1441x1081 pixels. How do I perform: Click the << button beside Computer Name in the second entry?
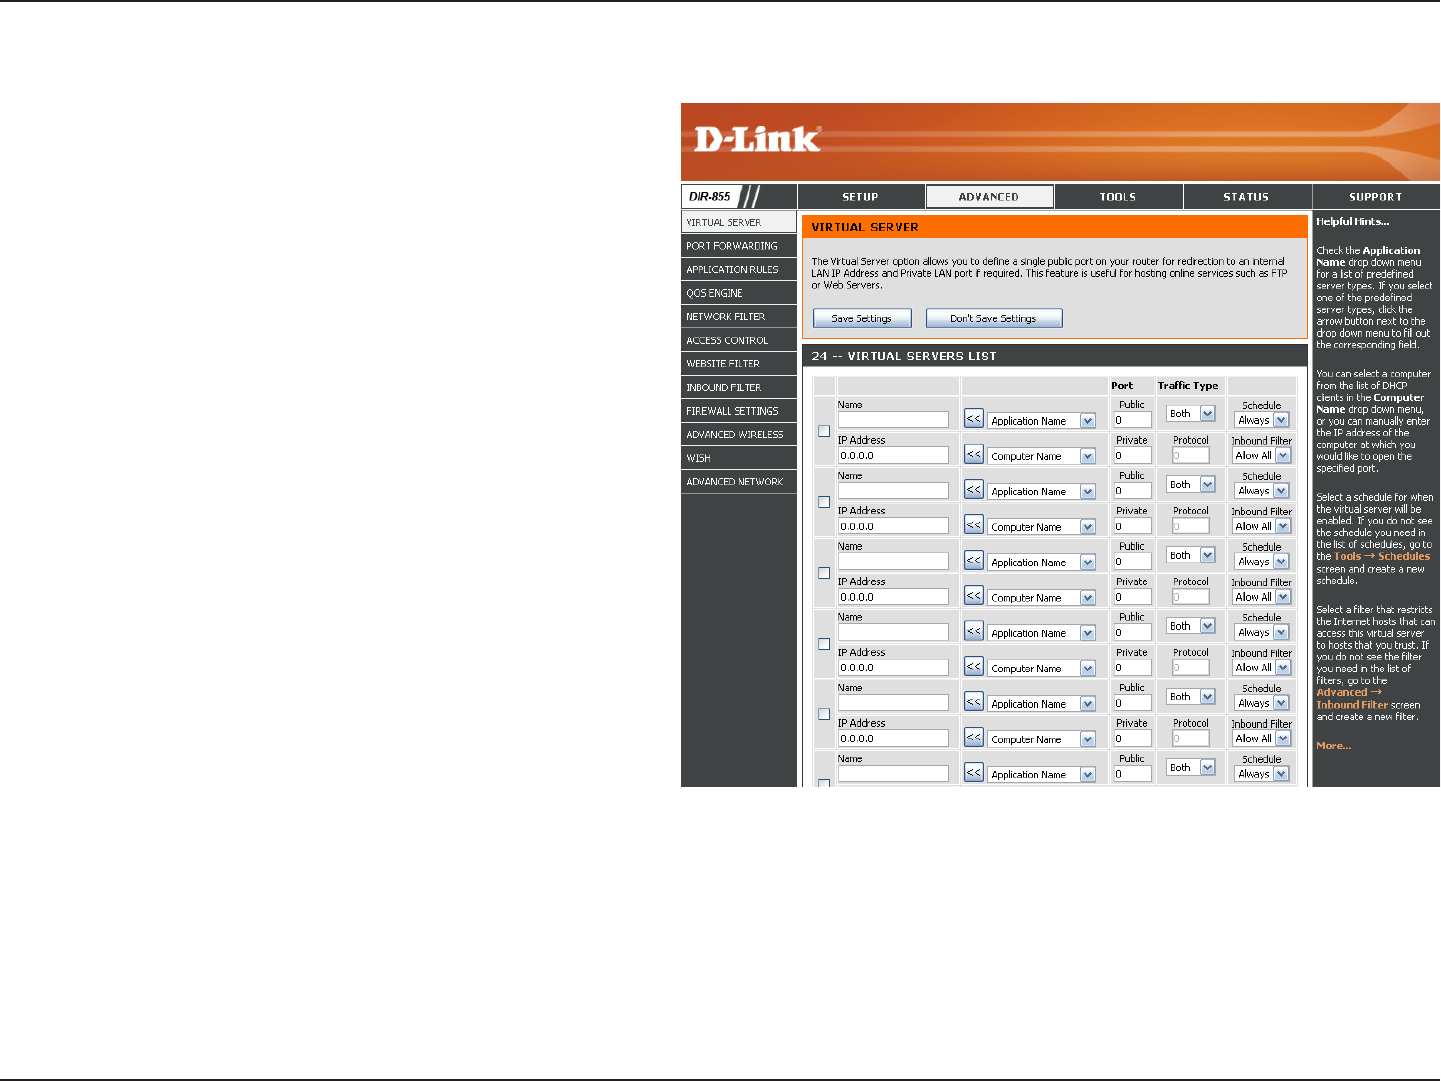coord(973,525)
